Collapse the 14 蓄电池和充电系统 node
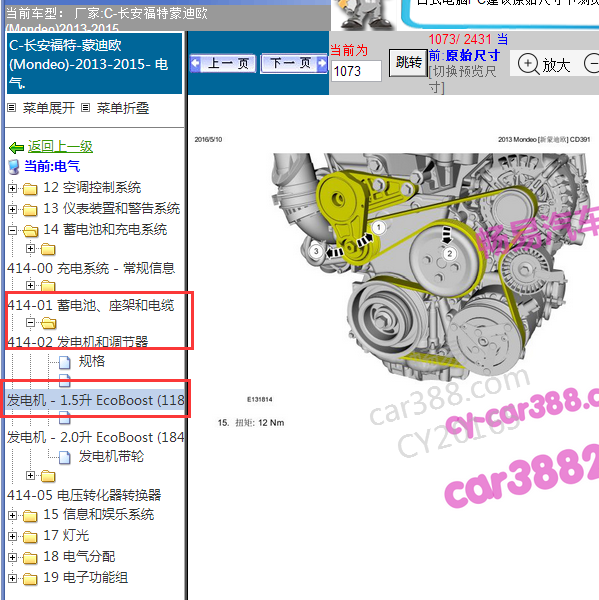Screen dimensions: 599x600 (x=12, y=230)
